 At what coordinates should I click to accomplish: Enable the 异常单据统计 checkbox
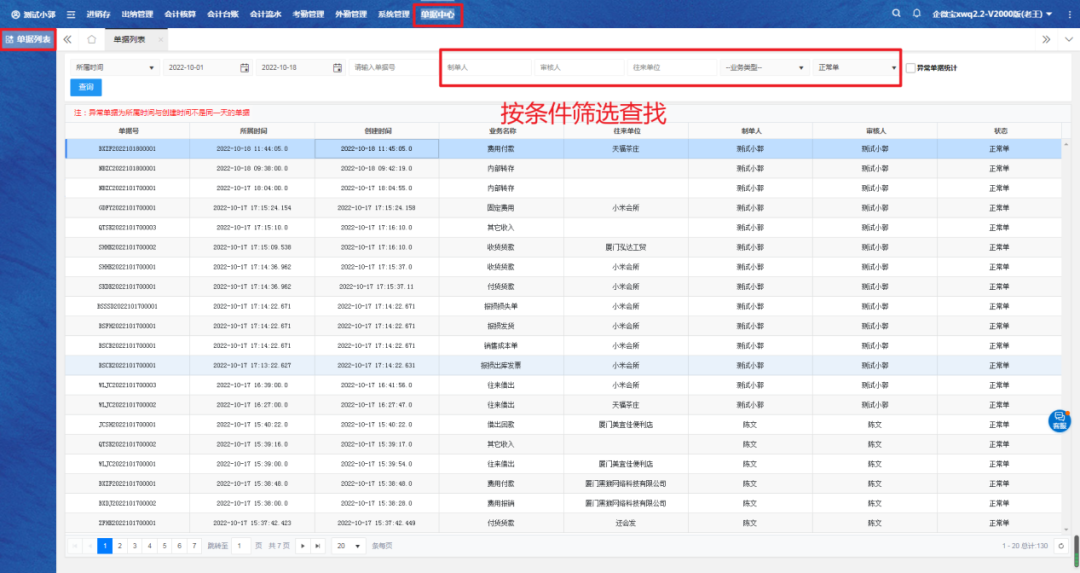tap(910, 68)
